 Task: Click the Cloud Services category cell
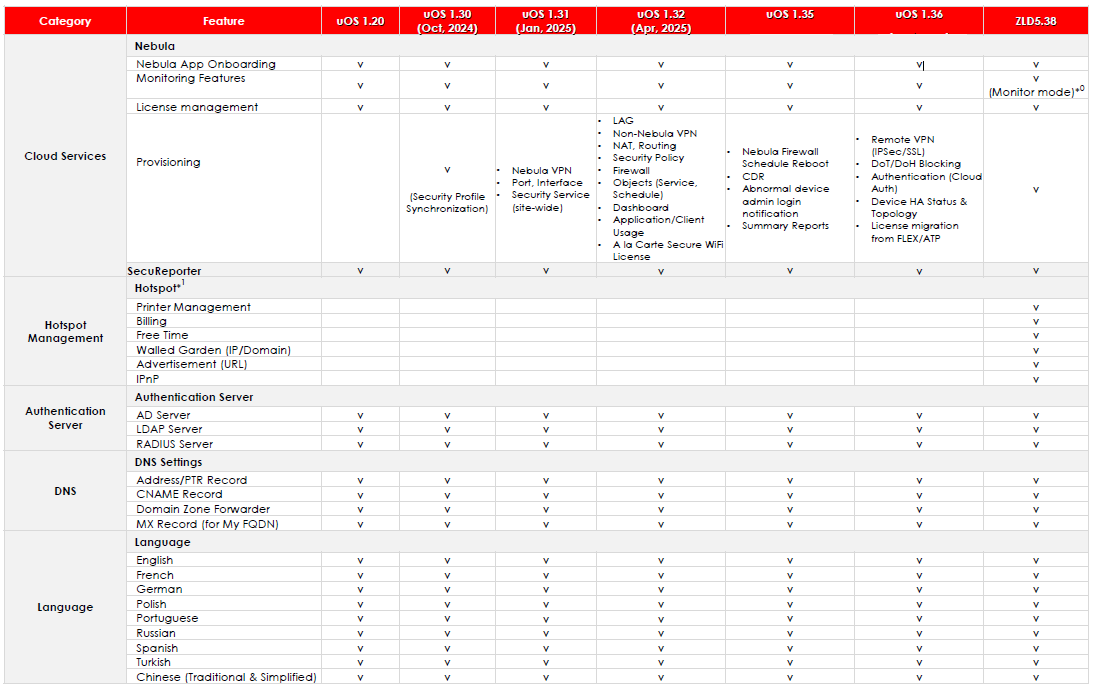(x=64, y=157)
